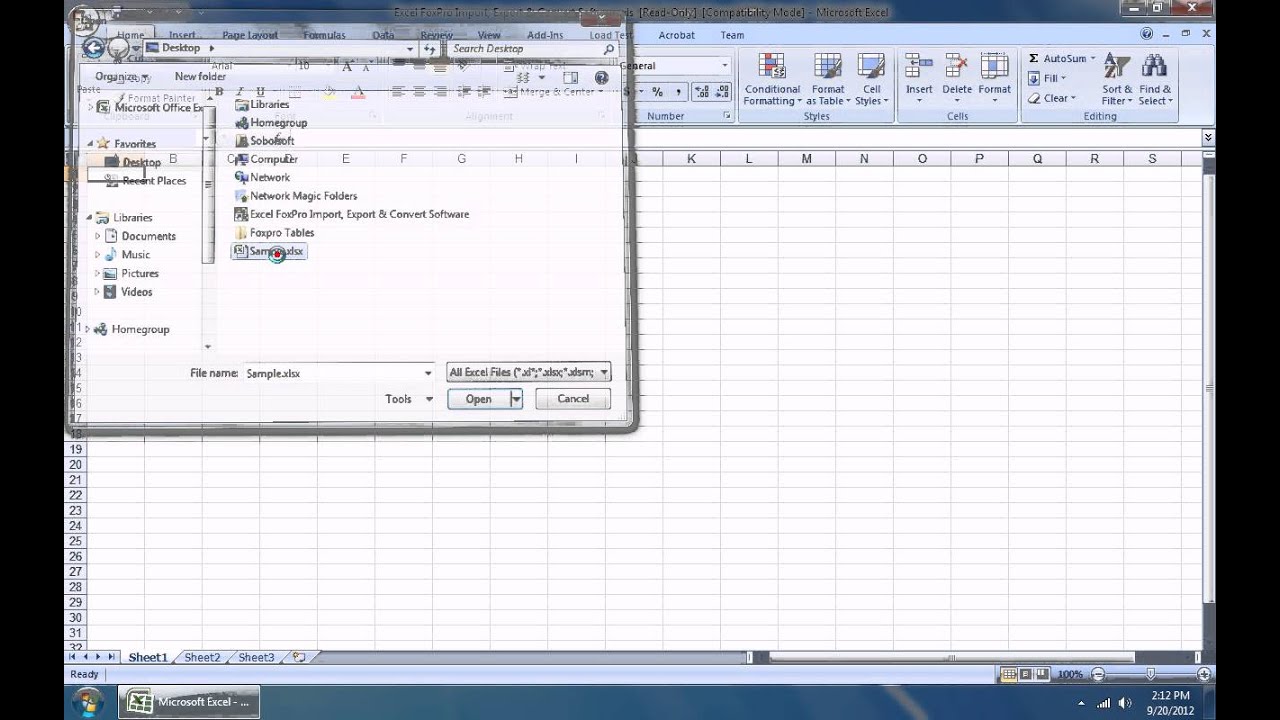Open the File name history dropdown arrow
1280x720 pixels.
coord(428,373)
